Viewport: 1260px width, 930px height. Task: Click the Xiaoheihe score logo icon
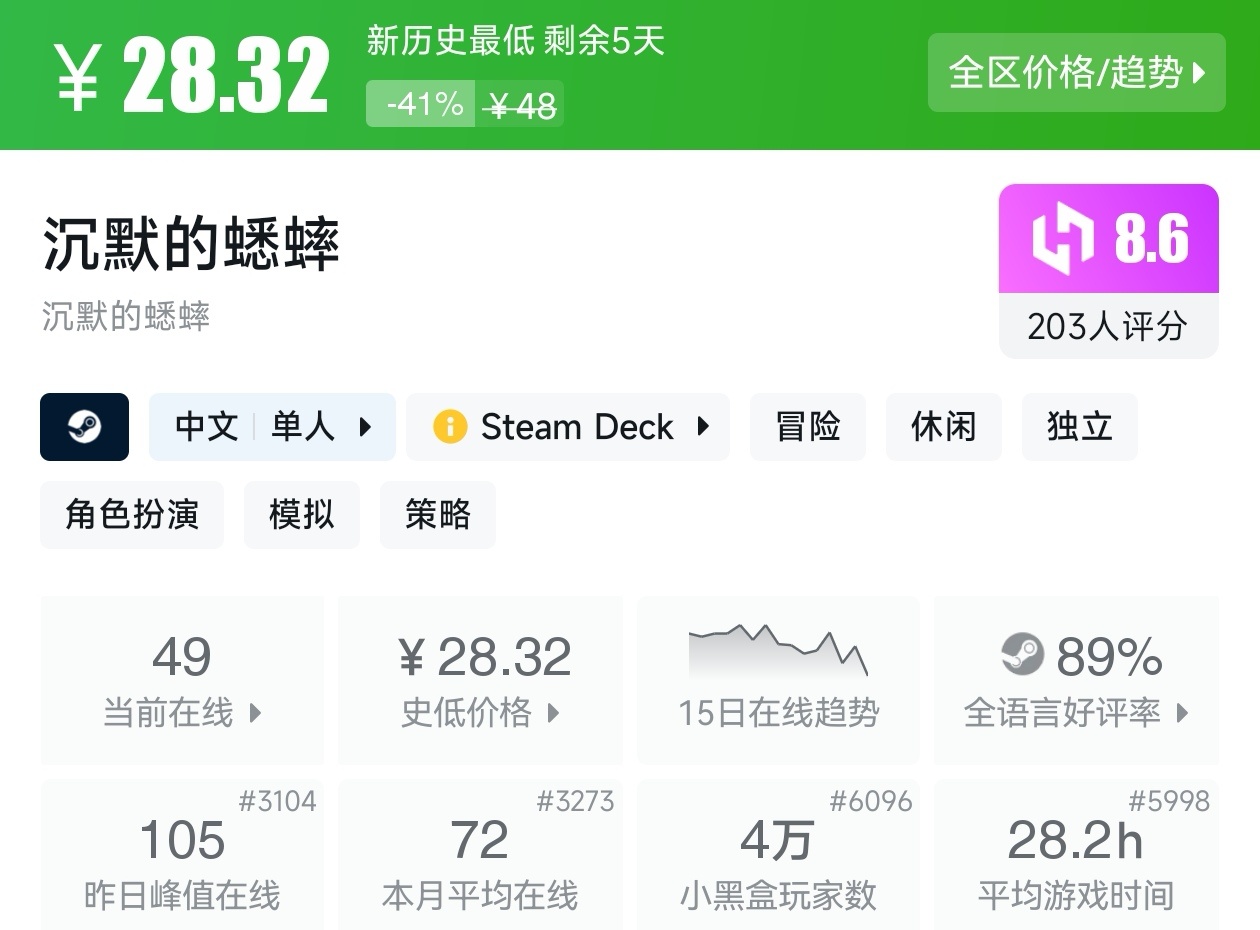pyautogui.click(x=1063, y=239)
